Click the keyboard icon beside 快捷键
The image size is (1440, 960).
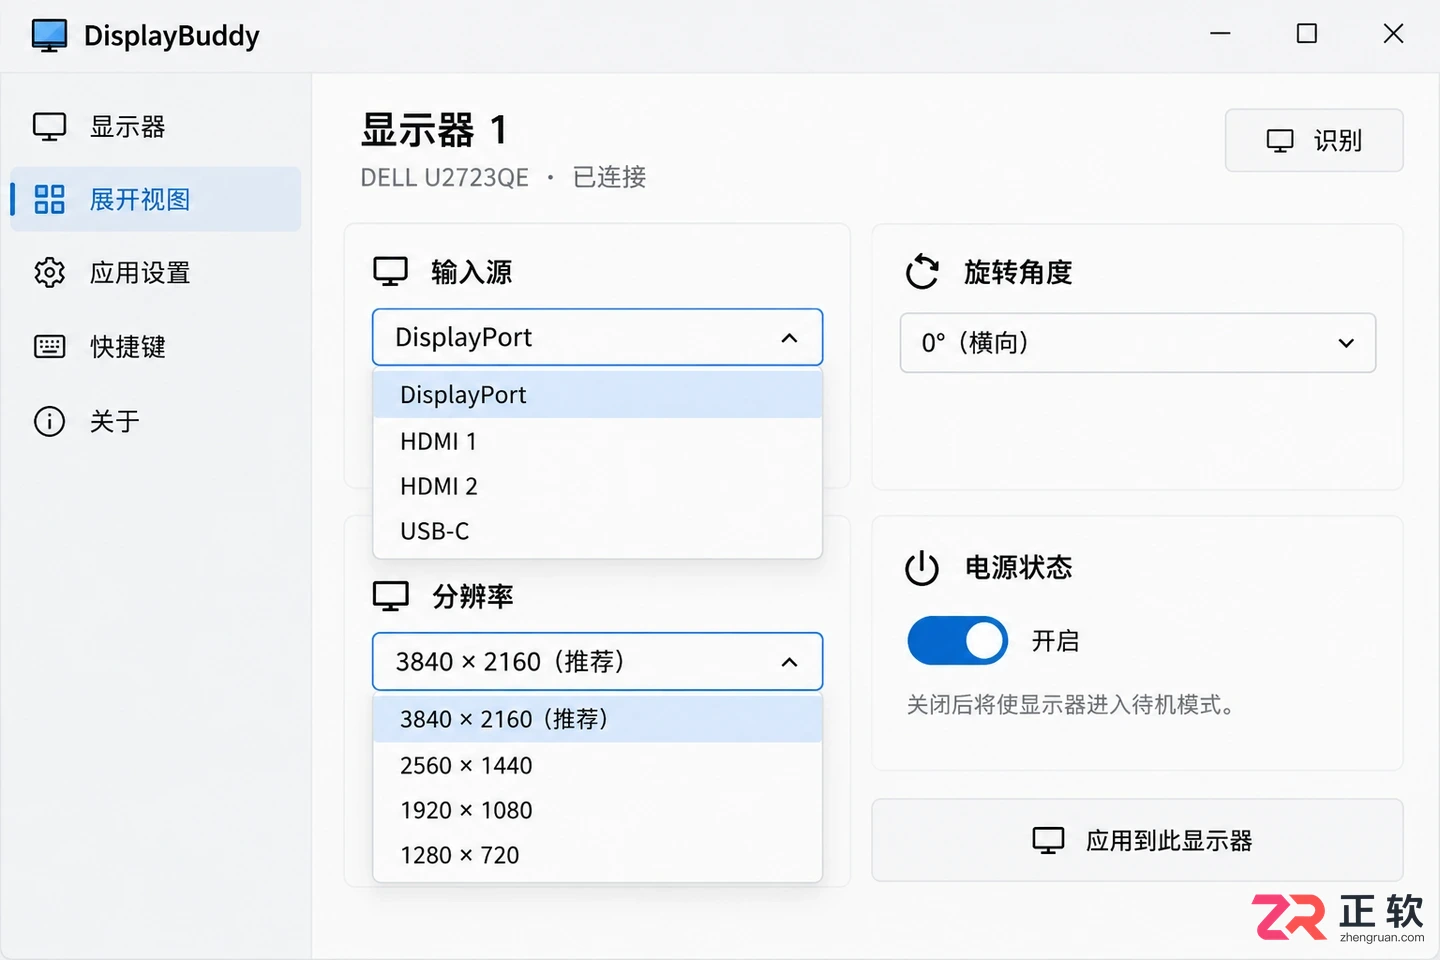click(x=49, y=346)
